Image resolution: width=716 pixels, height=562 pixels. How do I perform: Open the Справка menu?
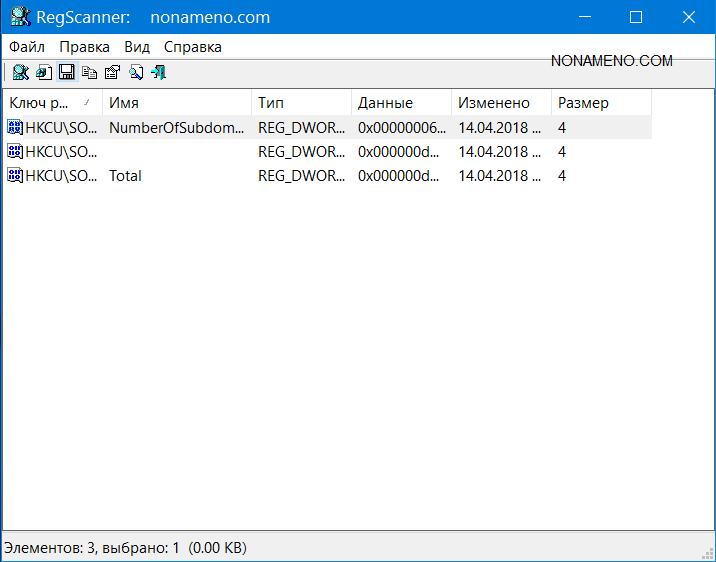(193, 47)
